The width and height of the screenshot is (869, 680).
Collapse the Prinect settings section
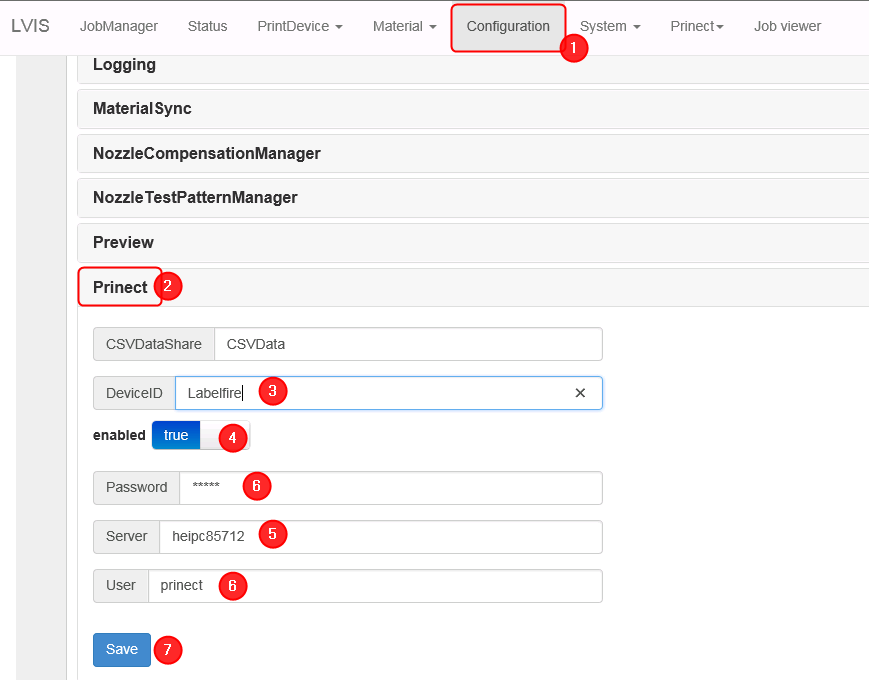120,287
